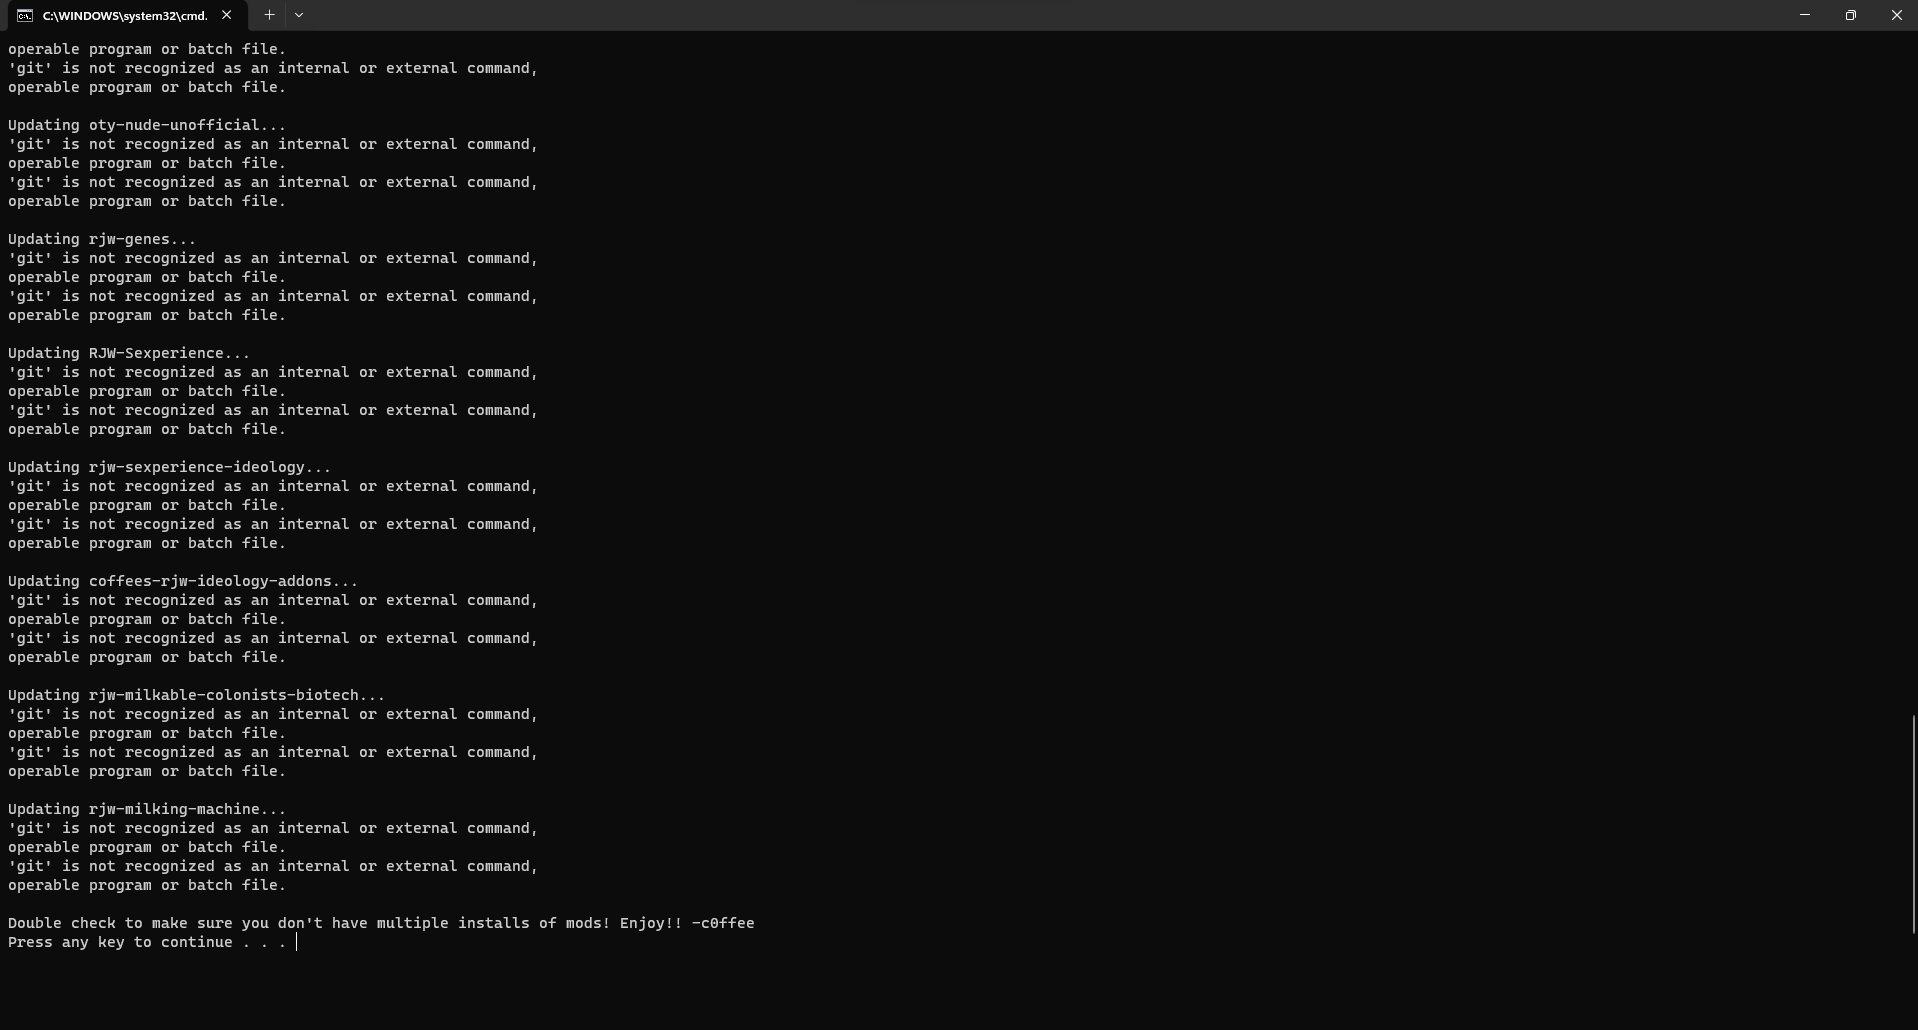Click the 'Updating RJW-Sexperience...' line
This screenshot has width=1918, height=1030.
point(129,353)
